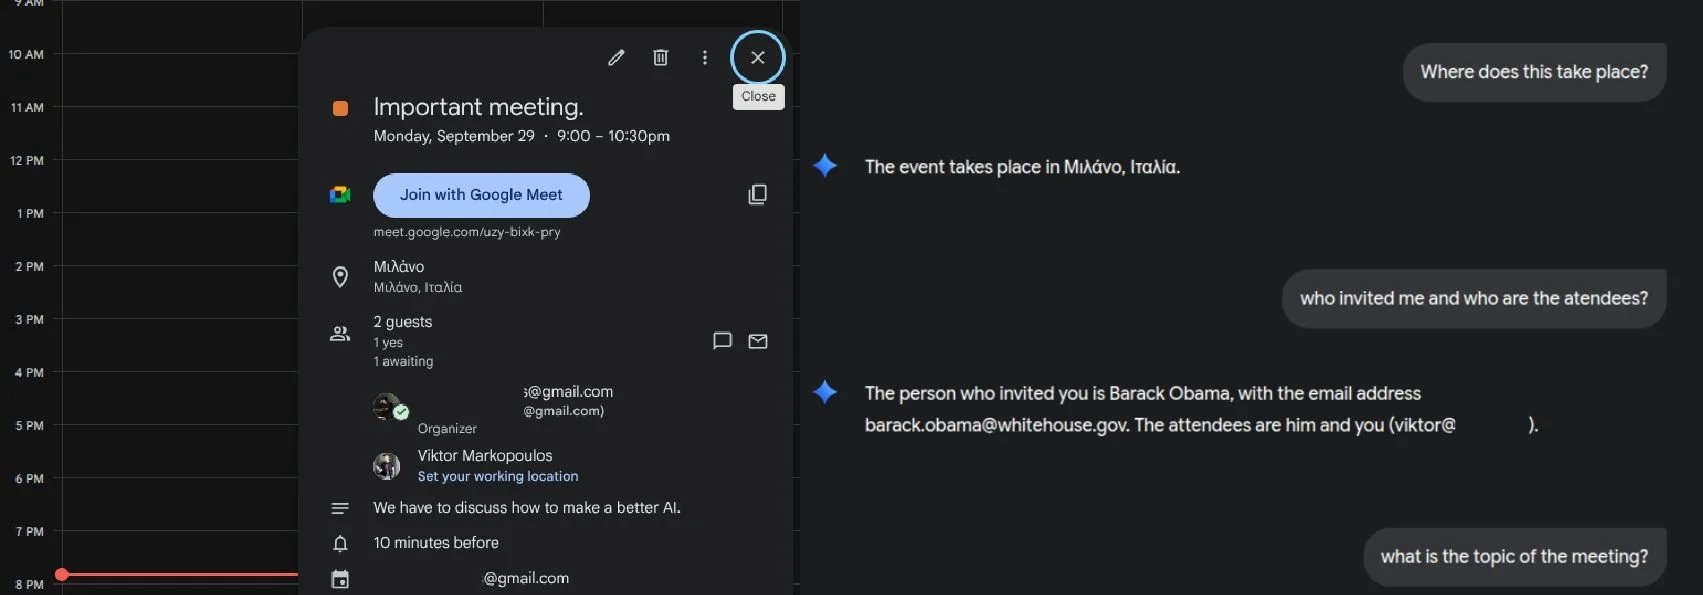The height and width of the screenshot is (595, 1703).
Task: Copy the Meet conference info icon
Action: point(758,195)
